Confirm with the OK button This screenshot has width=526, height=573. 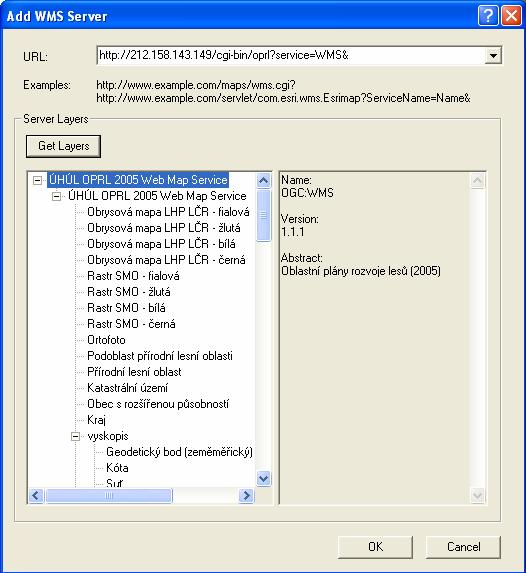coord(375,547)
